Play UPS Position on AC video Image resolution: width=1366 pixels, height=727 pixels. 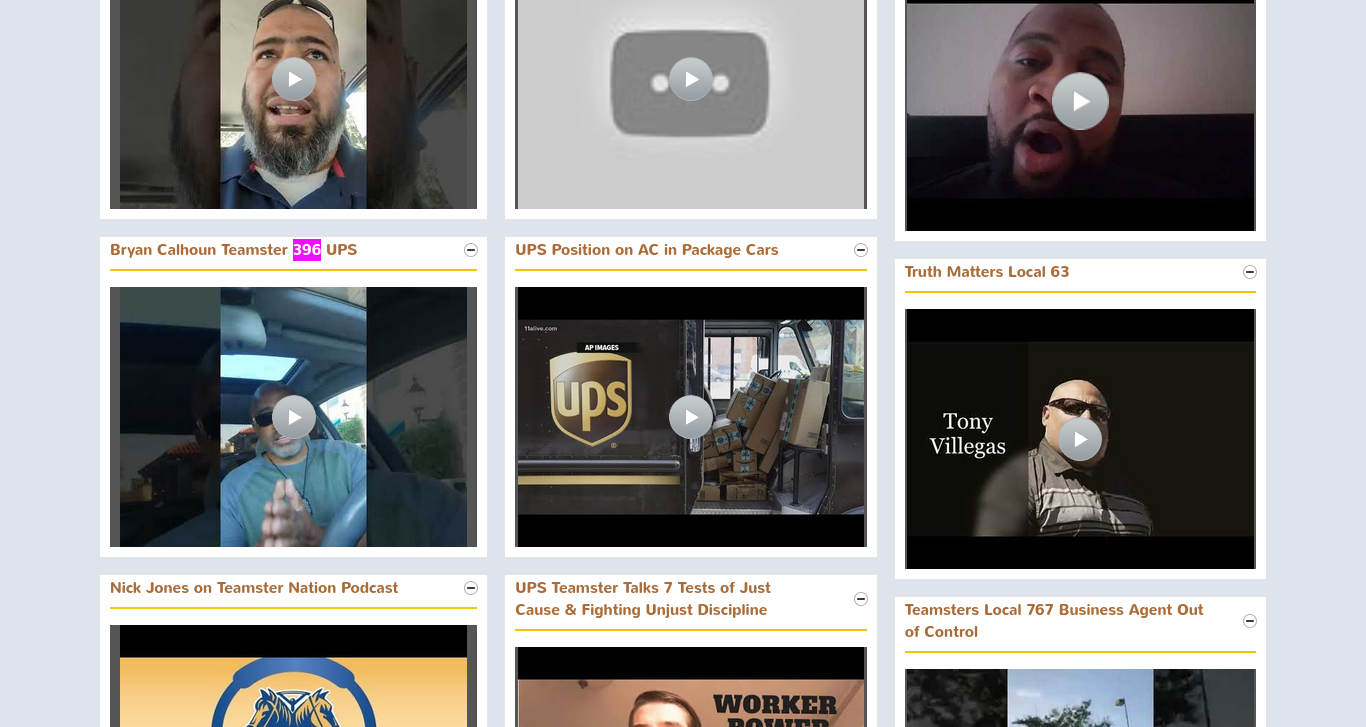(691, 417)
